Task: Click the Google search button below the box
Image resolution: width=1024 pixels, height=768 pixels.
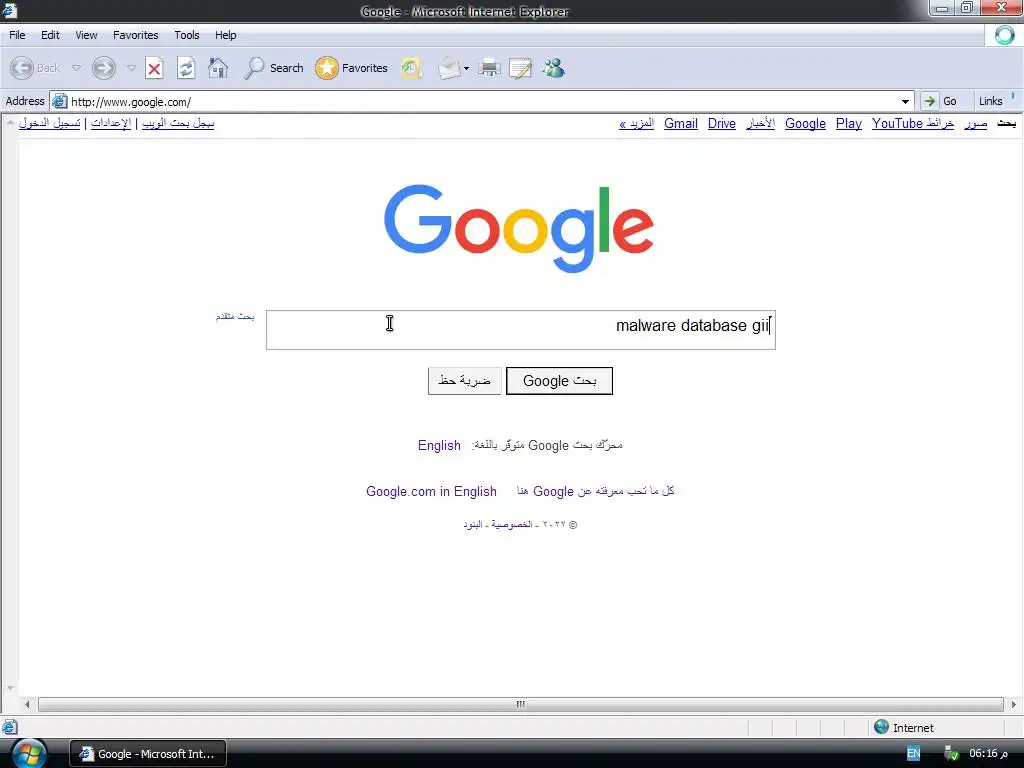Action: (560, 381)
